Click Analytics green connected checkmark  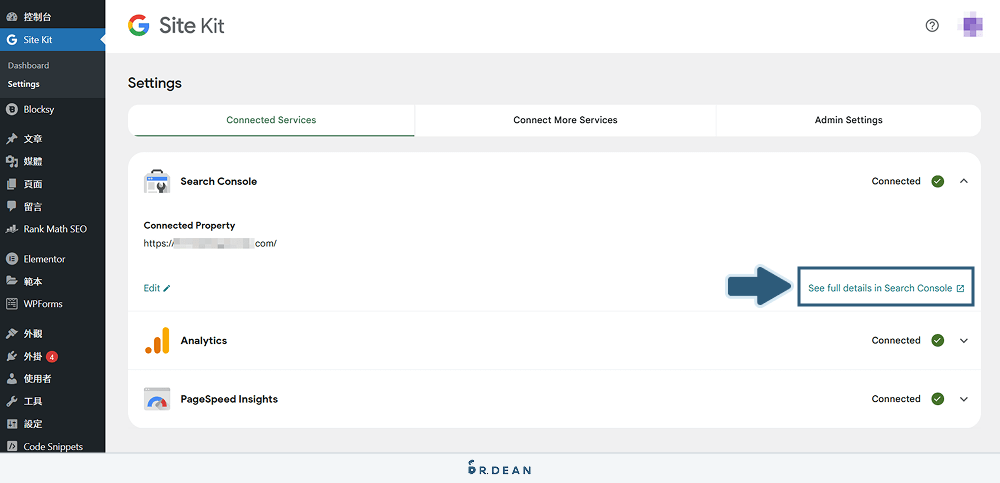pos(938,340)
